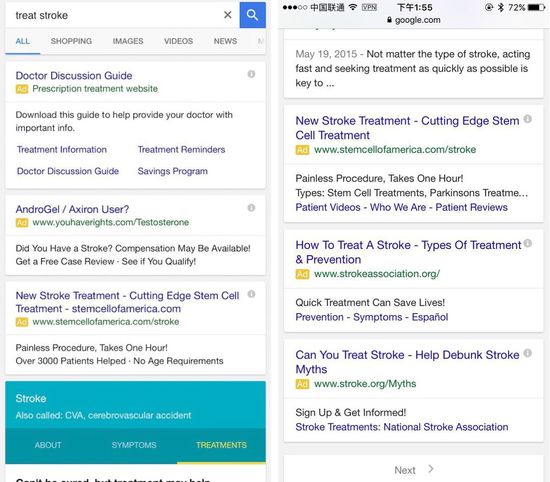Switch to the IMAGES tab
This screenshot has width=550, height=482.
[128, 41]
